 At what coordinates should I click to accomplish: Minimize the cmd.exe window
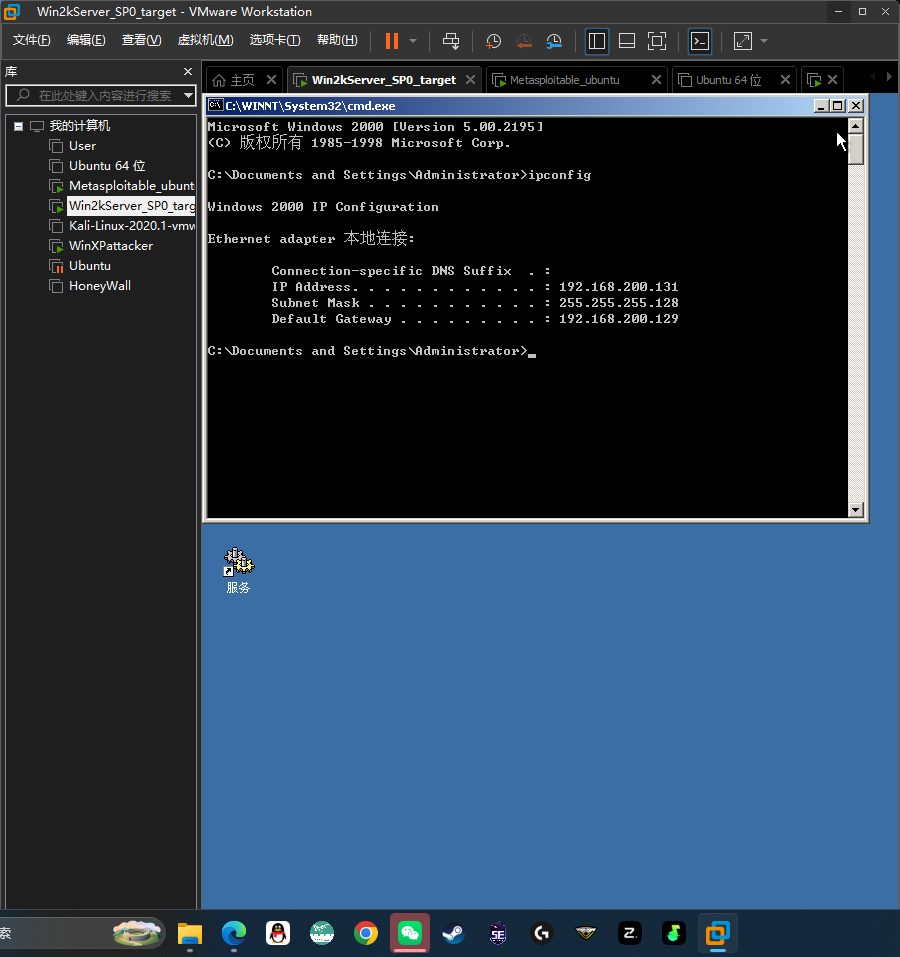[821, 106]
